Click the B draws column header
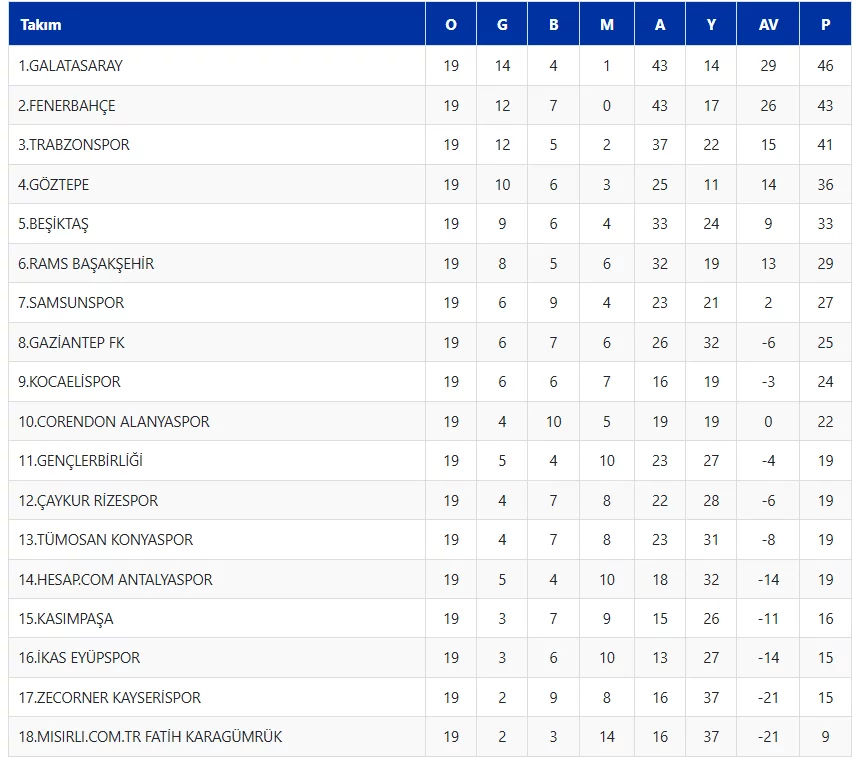 coord(554,25)
